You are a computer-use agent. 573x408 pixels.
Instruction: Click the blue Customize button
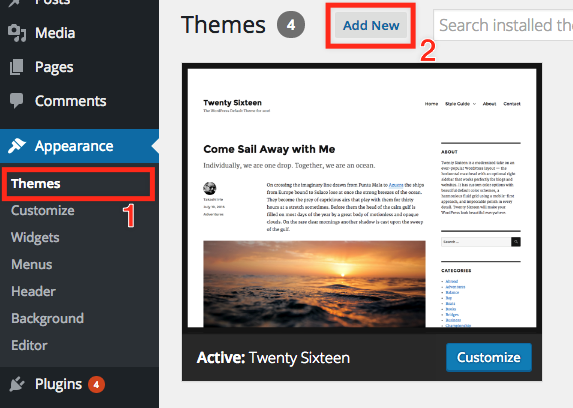[x=489, y=357]
